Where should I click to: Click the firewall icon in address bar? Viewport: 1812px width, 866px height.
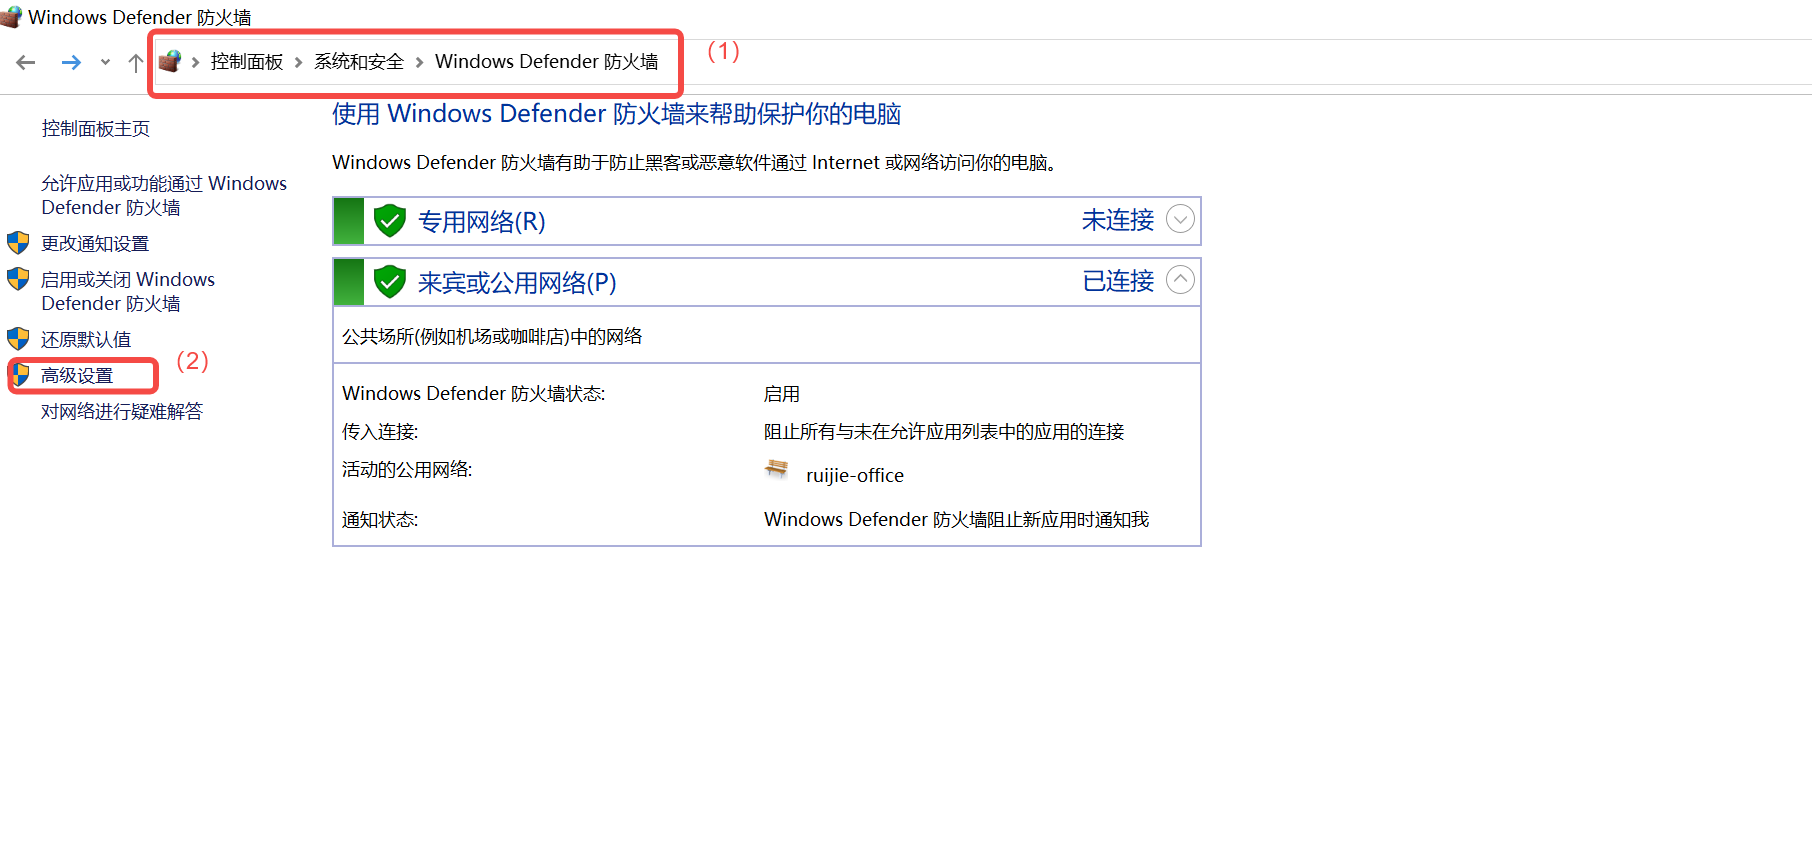pos(170,61)
